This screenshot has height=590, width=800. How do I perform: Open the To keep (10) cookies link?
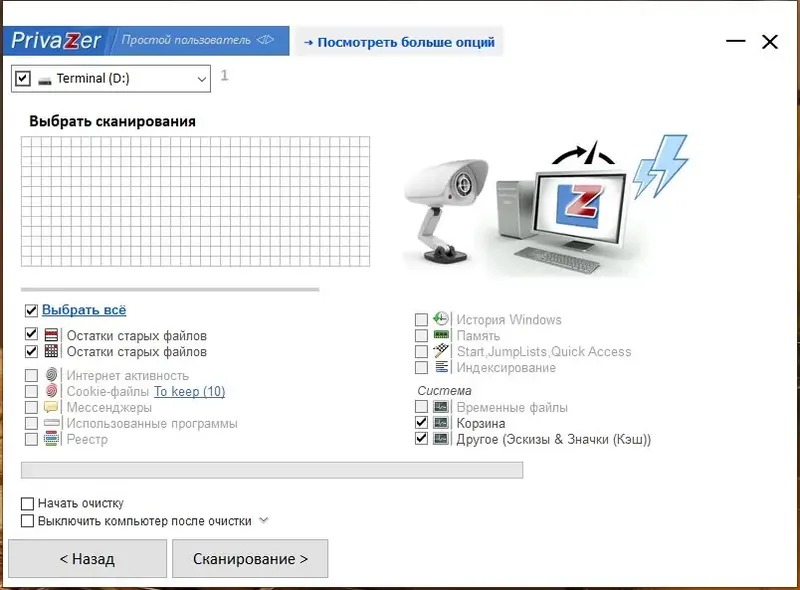point(189,391)
